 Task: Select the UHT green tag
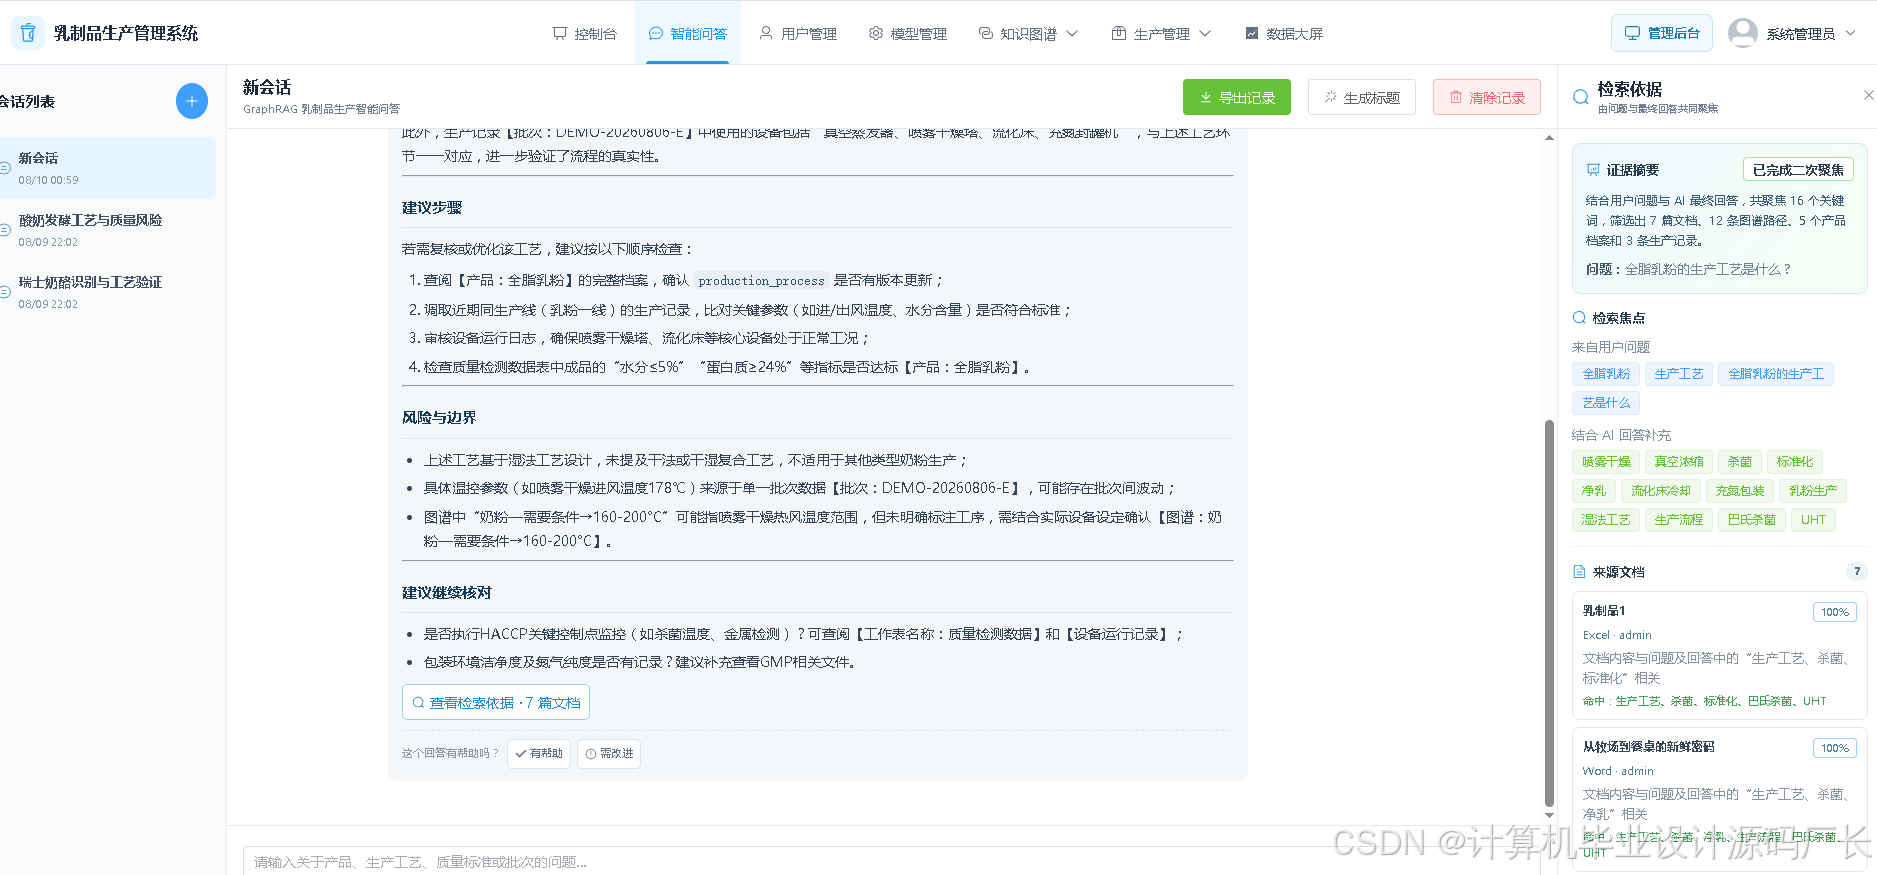[x=1813, y=520]
